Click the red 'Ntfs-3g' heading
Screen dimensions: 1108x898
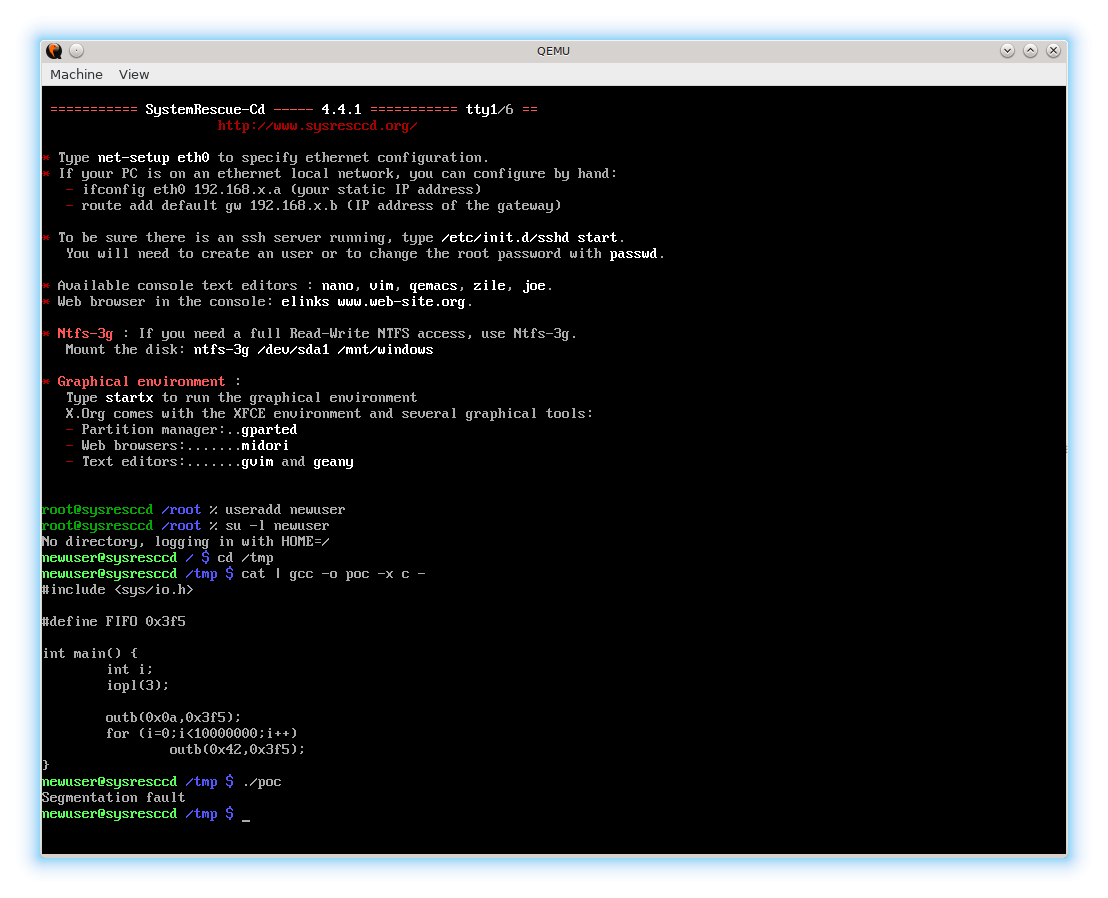85,333
